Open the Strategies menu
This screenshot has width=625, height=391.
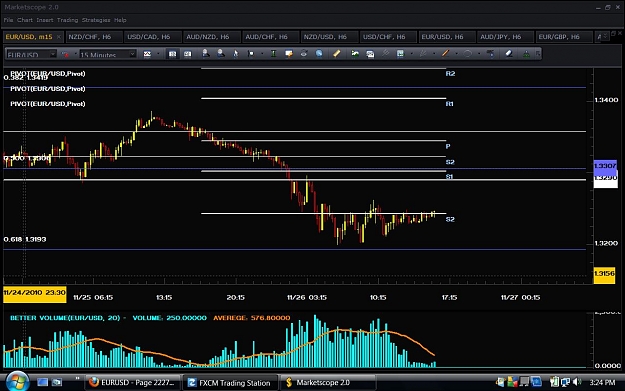click(x=96, y=20)
